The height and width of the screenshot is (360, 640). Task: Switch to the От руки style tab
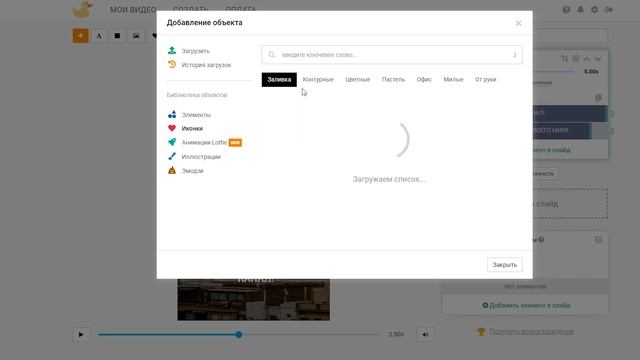pyautogui.click(x=485, y=80)
